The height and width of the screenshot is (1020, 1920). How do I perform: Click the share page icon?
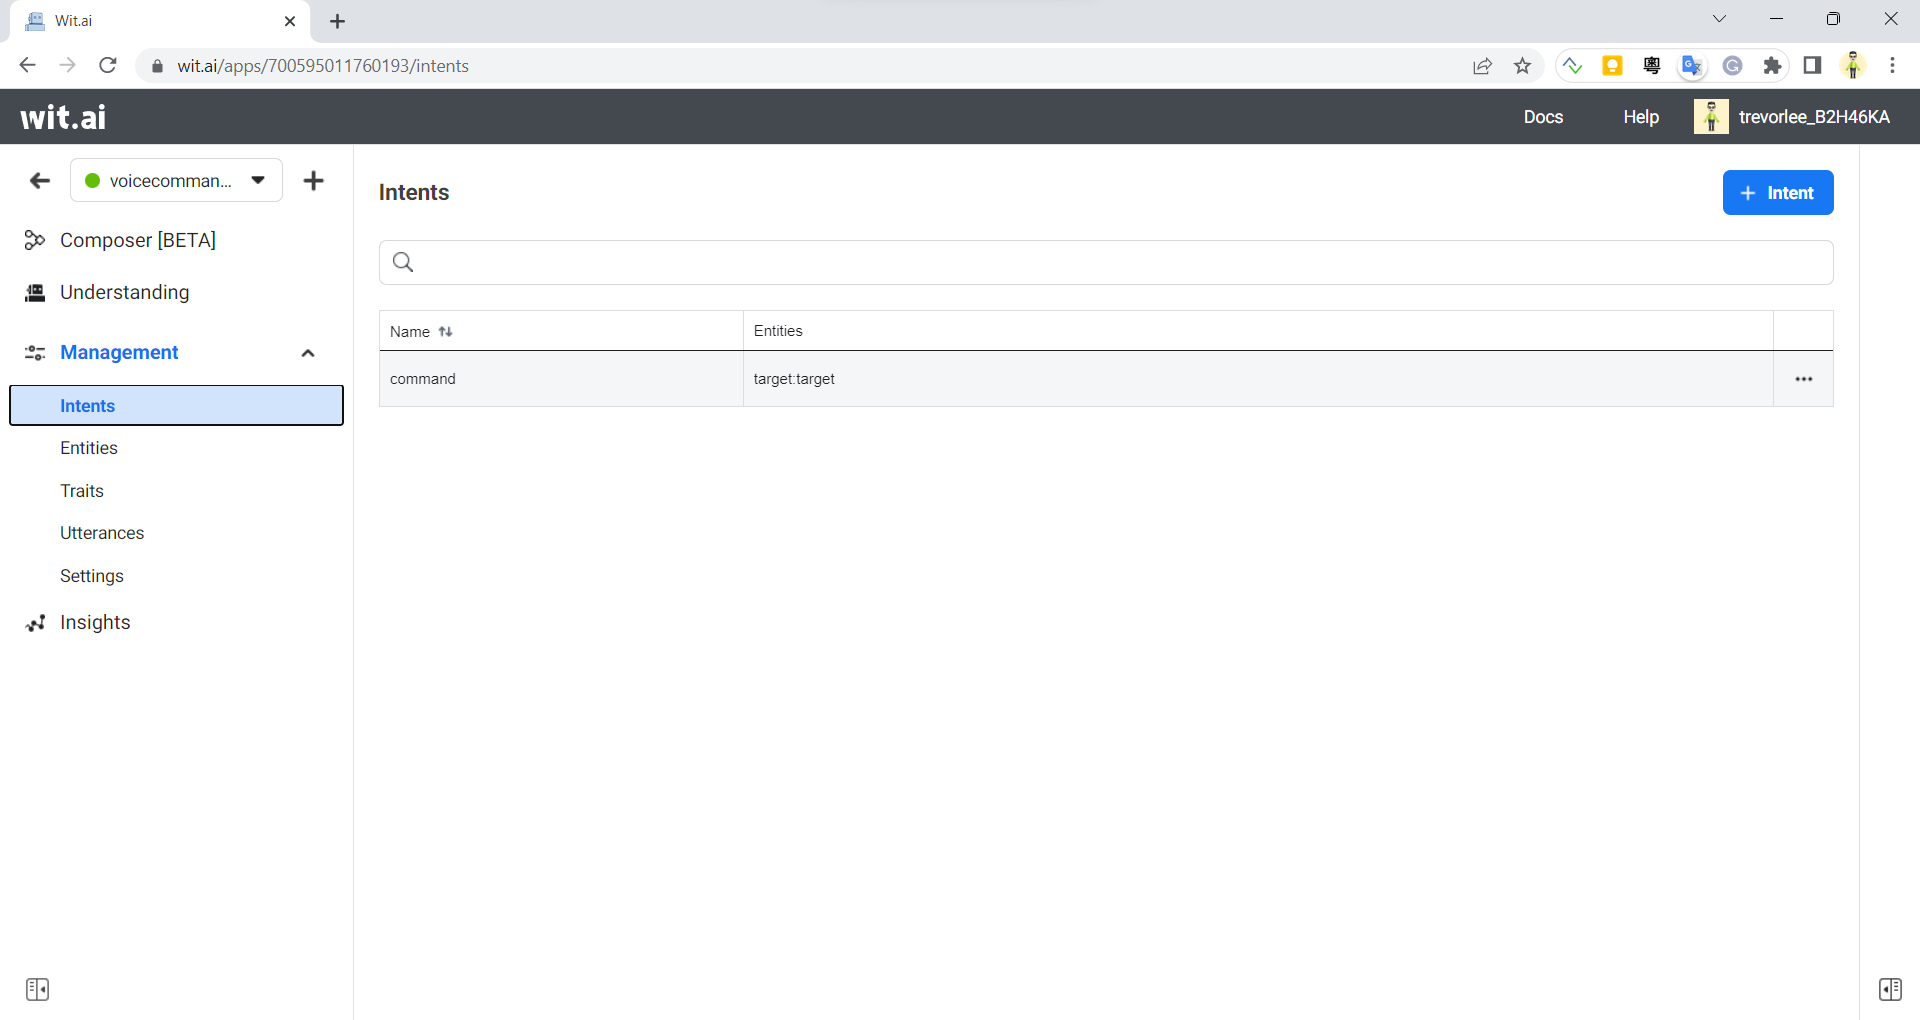point(1482,66)
